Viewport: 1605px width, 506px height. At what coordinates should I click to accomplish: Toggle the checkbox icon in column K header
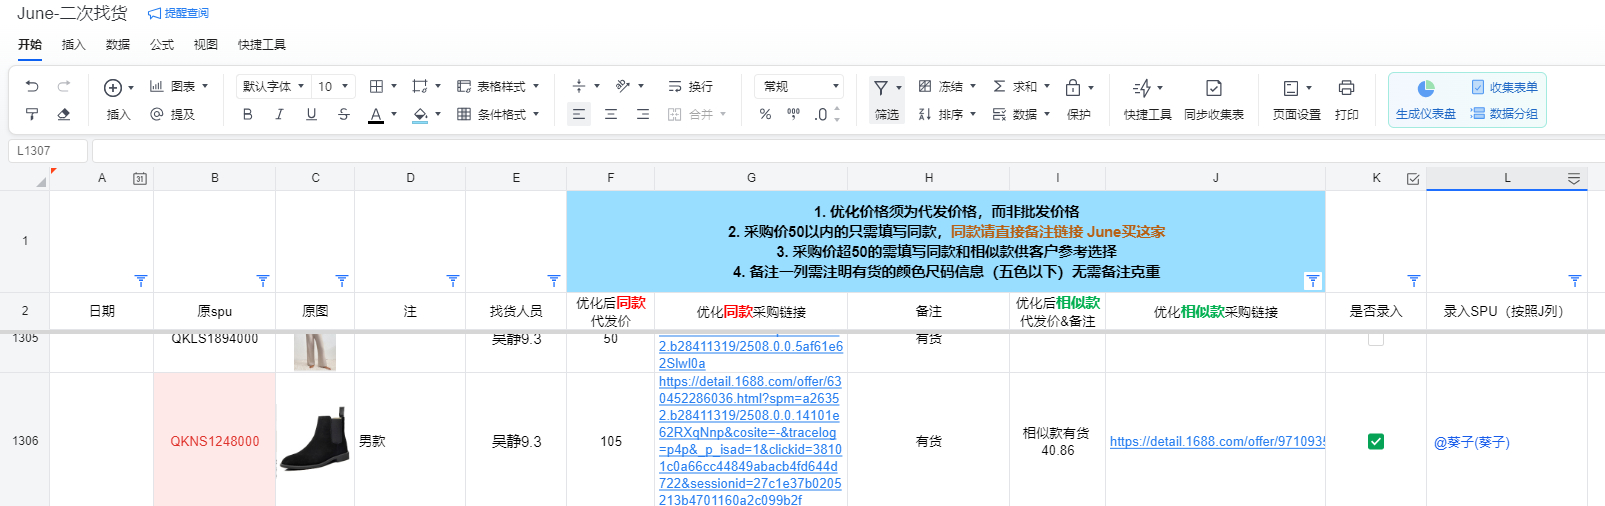[x=1413, y=179]
